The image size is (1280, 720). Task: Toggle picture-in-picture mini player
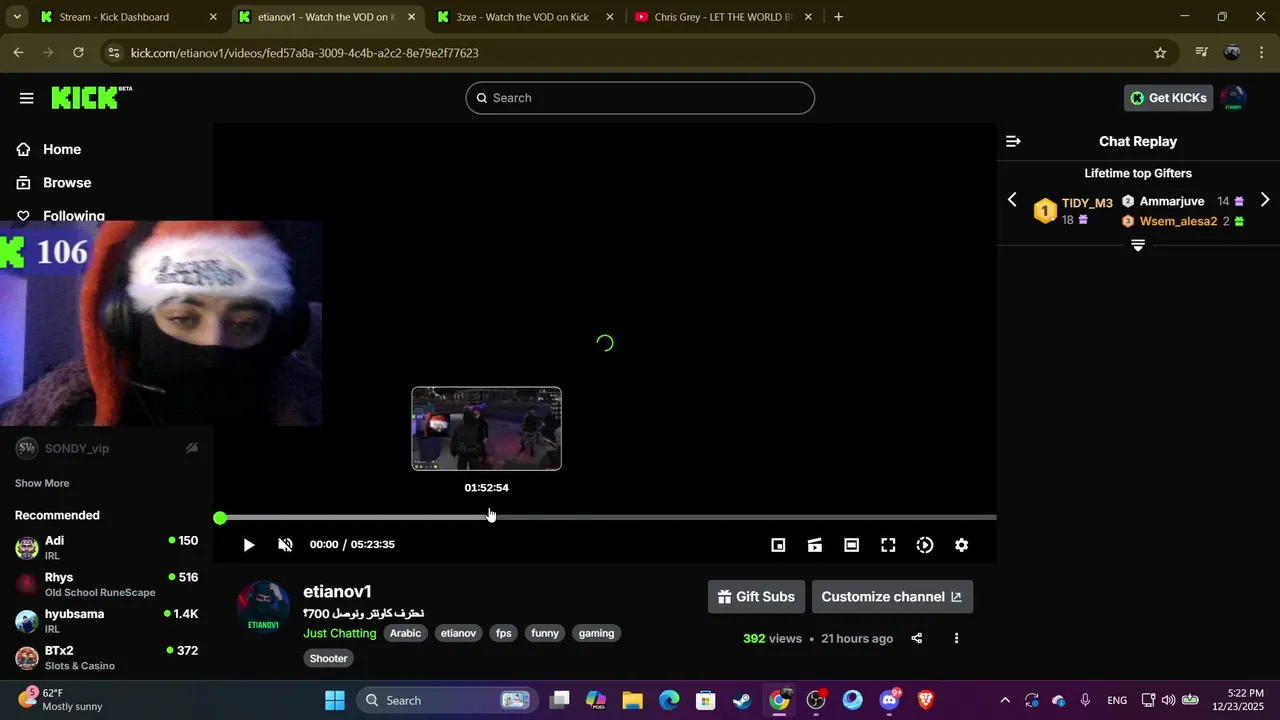pyautogui.click(x=778, y=545)
